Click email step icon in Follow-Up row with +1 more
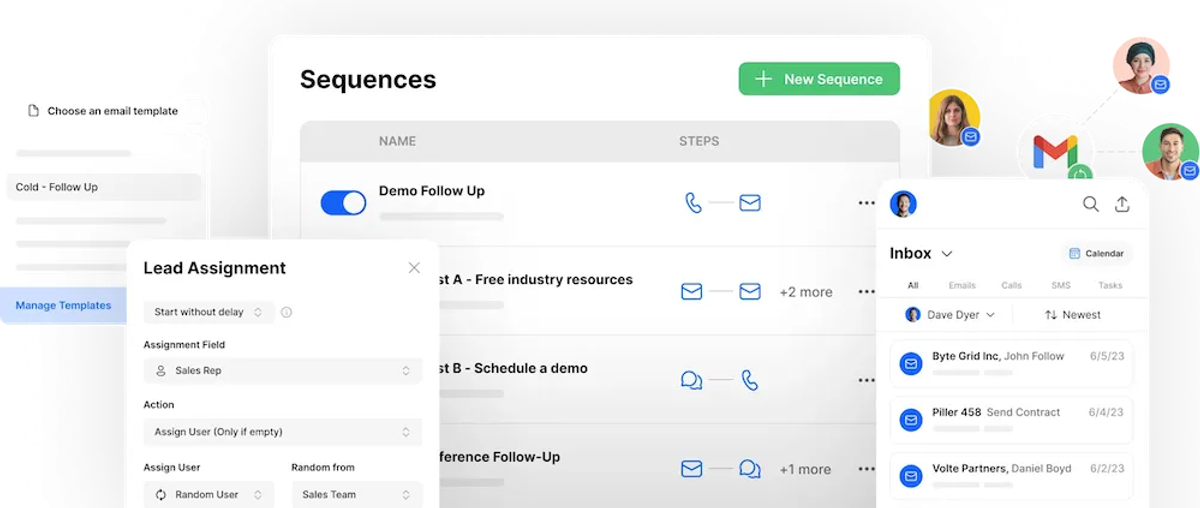 (x=692, y=468)
